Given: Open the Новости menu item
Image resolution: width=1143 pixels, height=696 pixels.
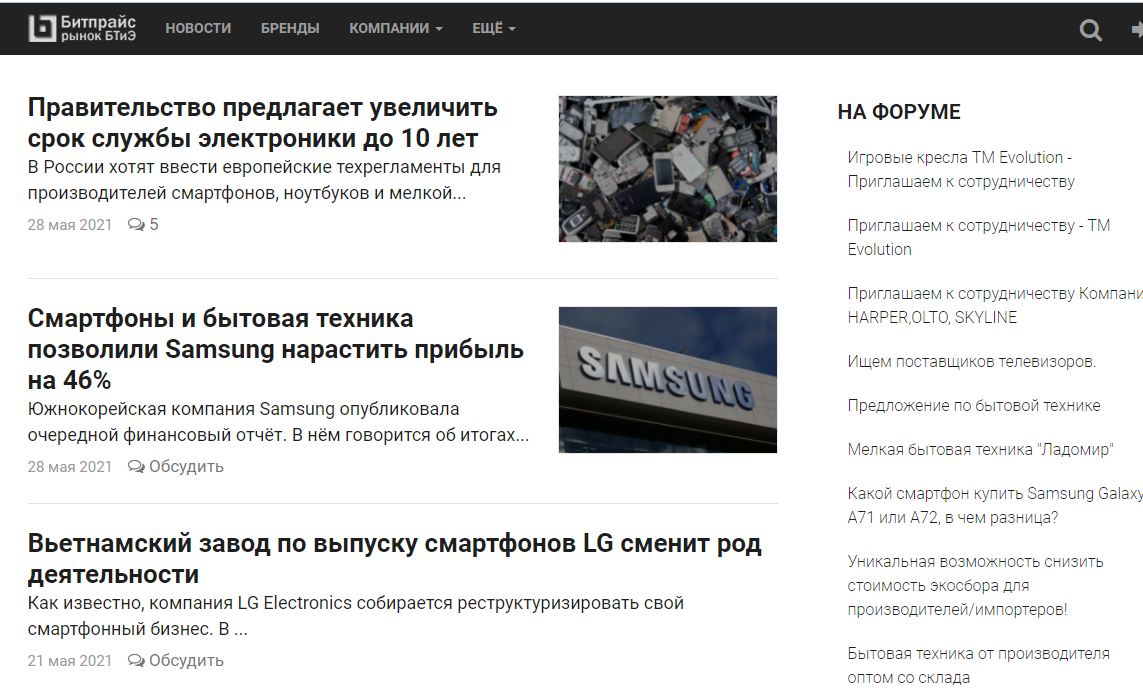Looking at the screenshot, I should point(198,28).
